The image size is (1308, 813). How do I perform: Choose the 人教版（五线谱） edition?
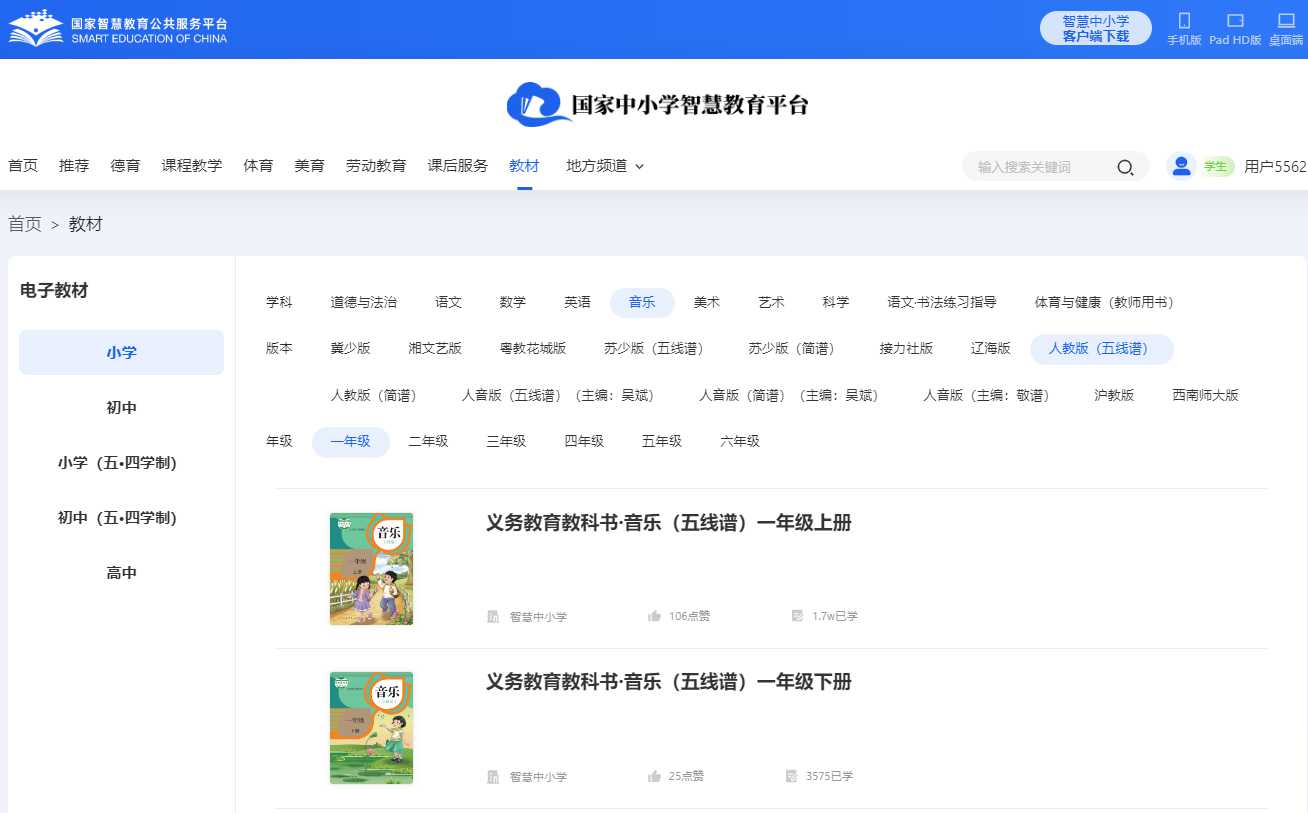tap(1102, 349)
